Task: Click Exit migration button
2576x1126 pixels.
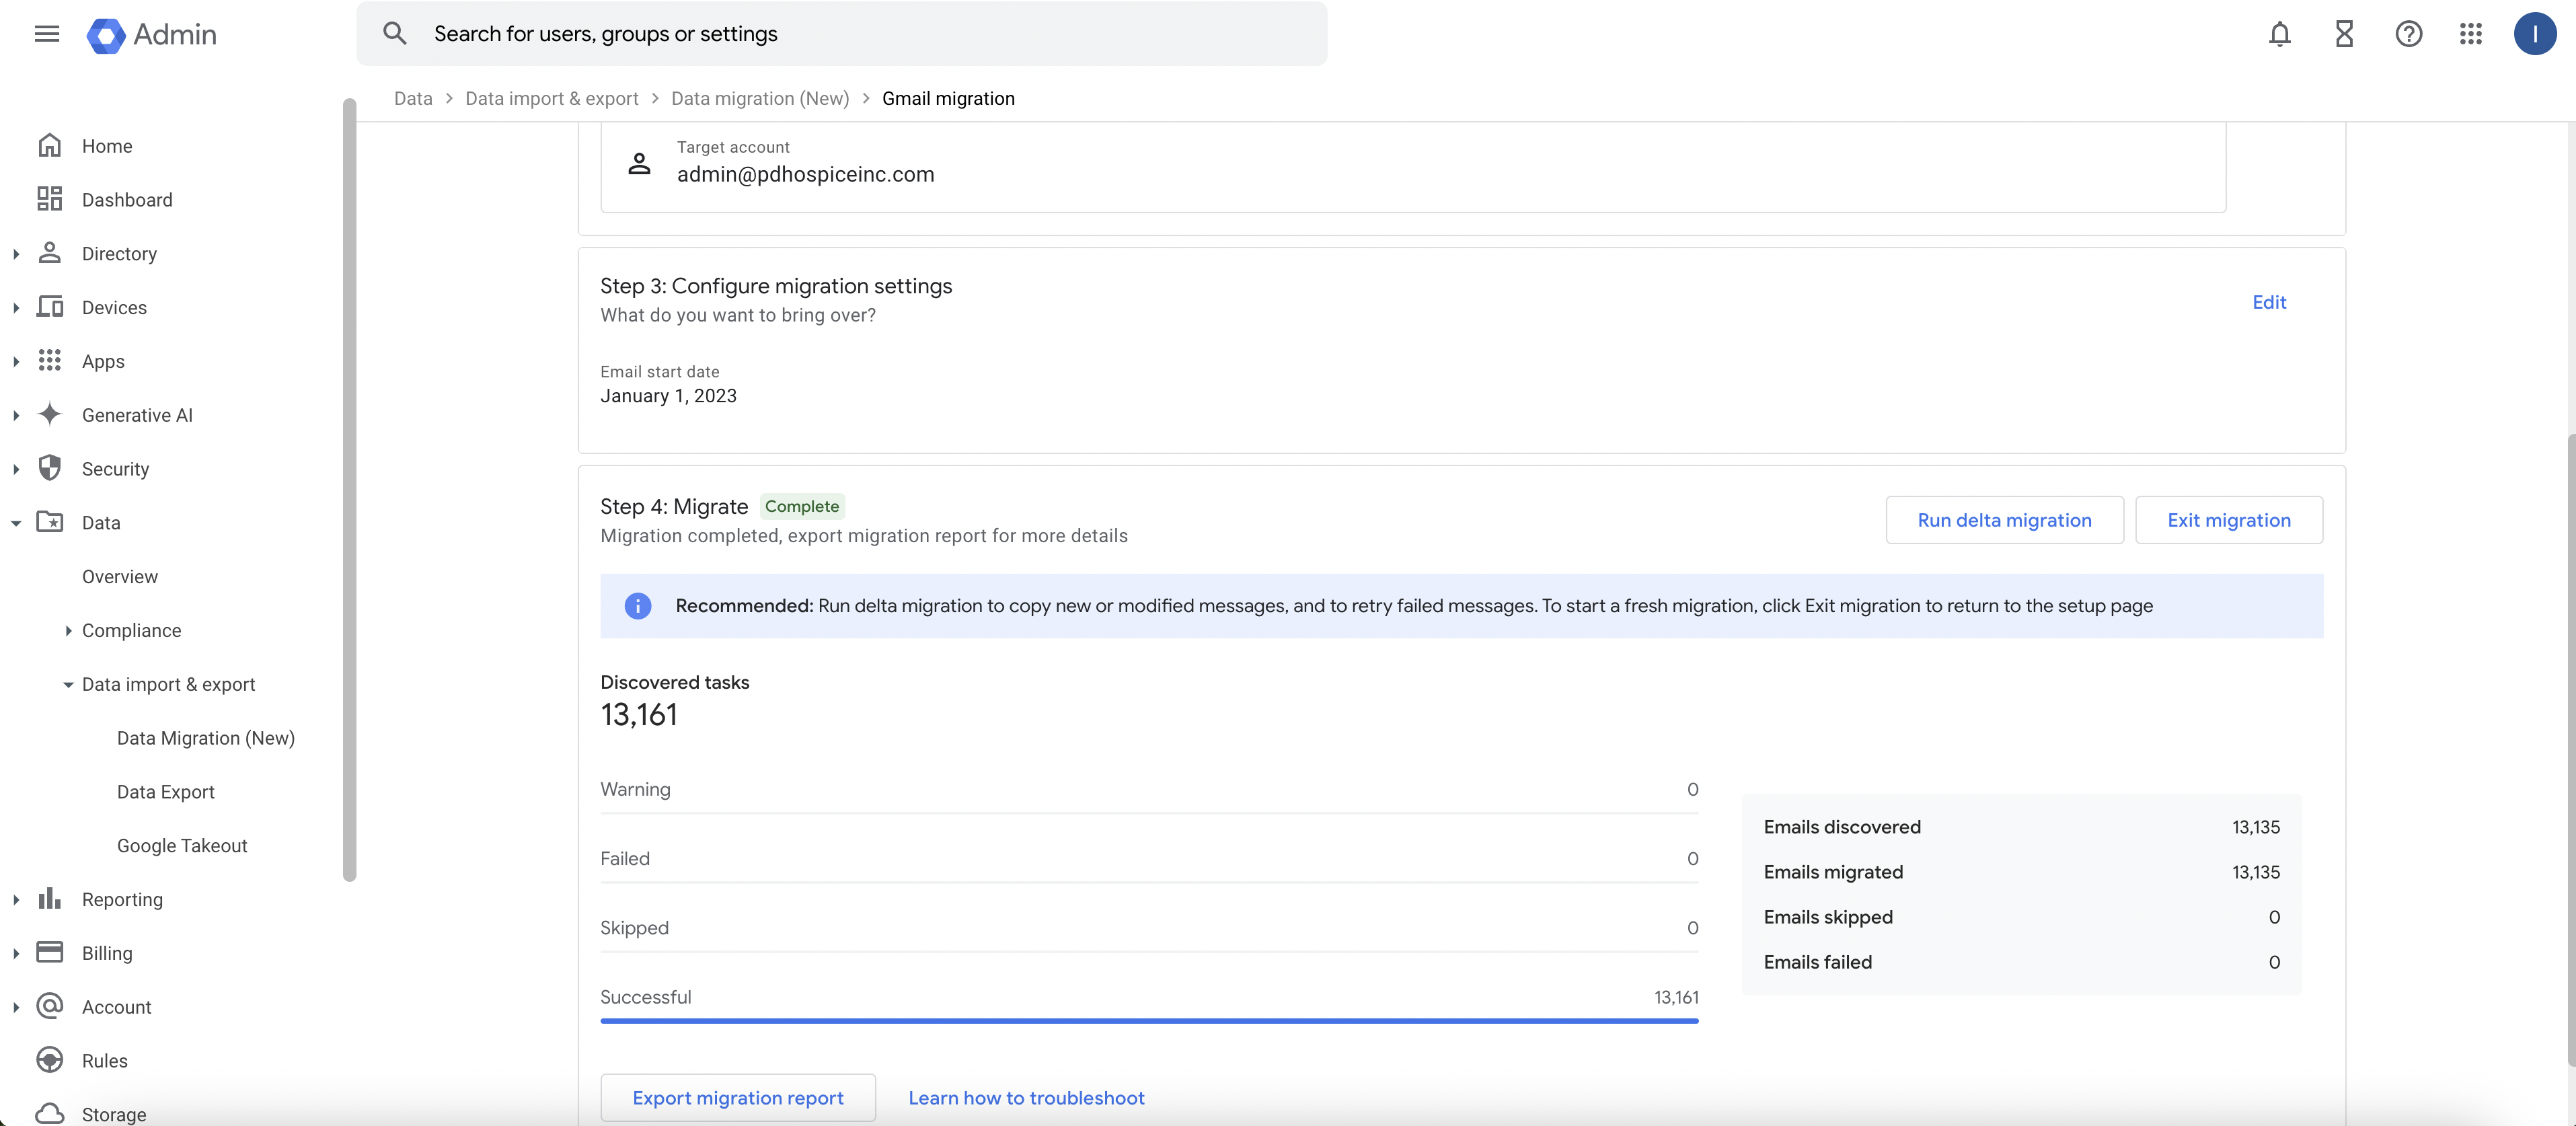Action: (2229, 520)
